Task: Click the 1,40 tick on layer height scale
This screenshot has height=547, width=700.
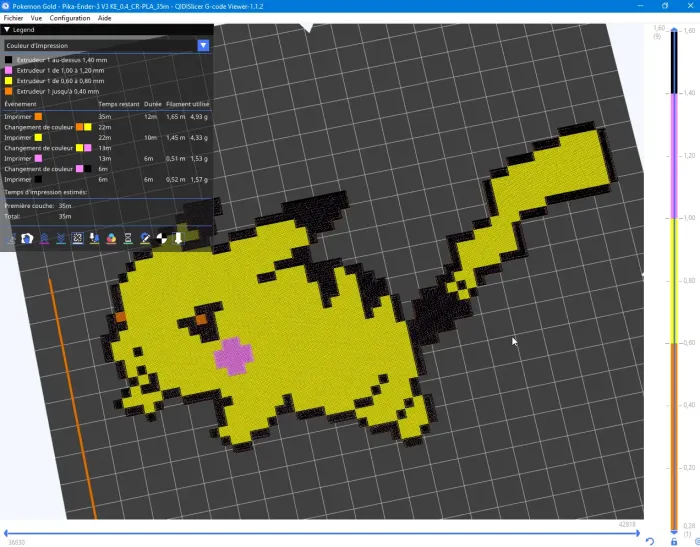Action: tap(688, 93)
